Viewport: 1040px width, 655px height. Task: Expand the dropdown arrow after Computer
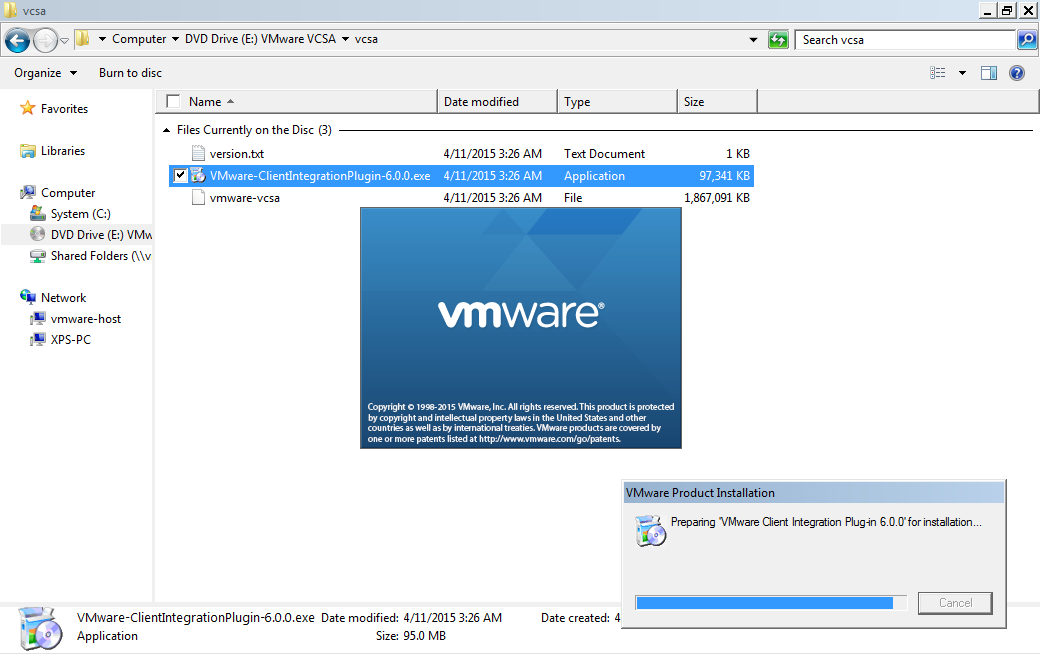175,39
